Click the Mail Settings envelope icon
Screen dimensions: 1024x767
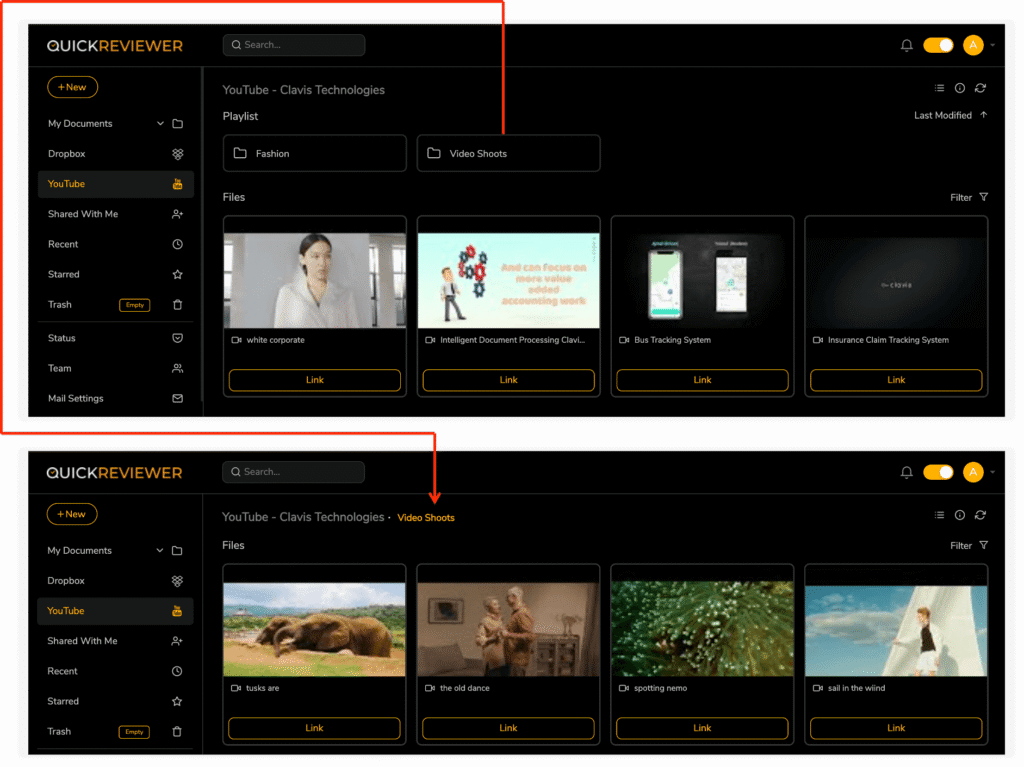(x=177, y=398)
